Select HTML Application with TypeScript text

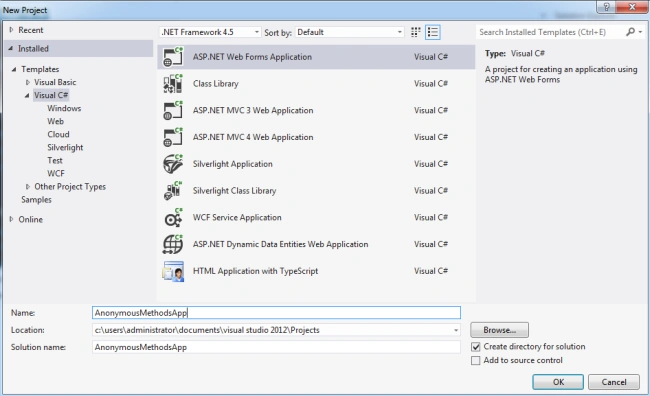point(255,271)
